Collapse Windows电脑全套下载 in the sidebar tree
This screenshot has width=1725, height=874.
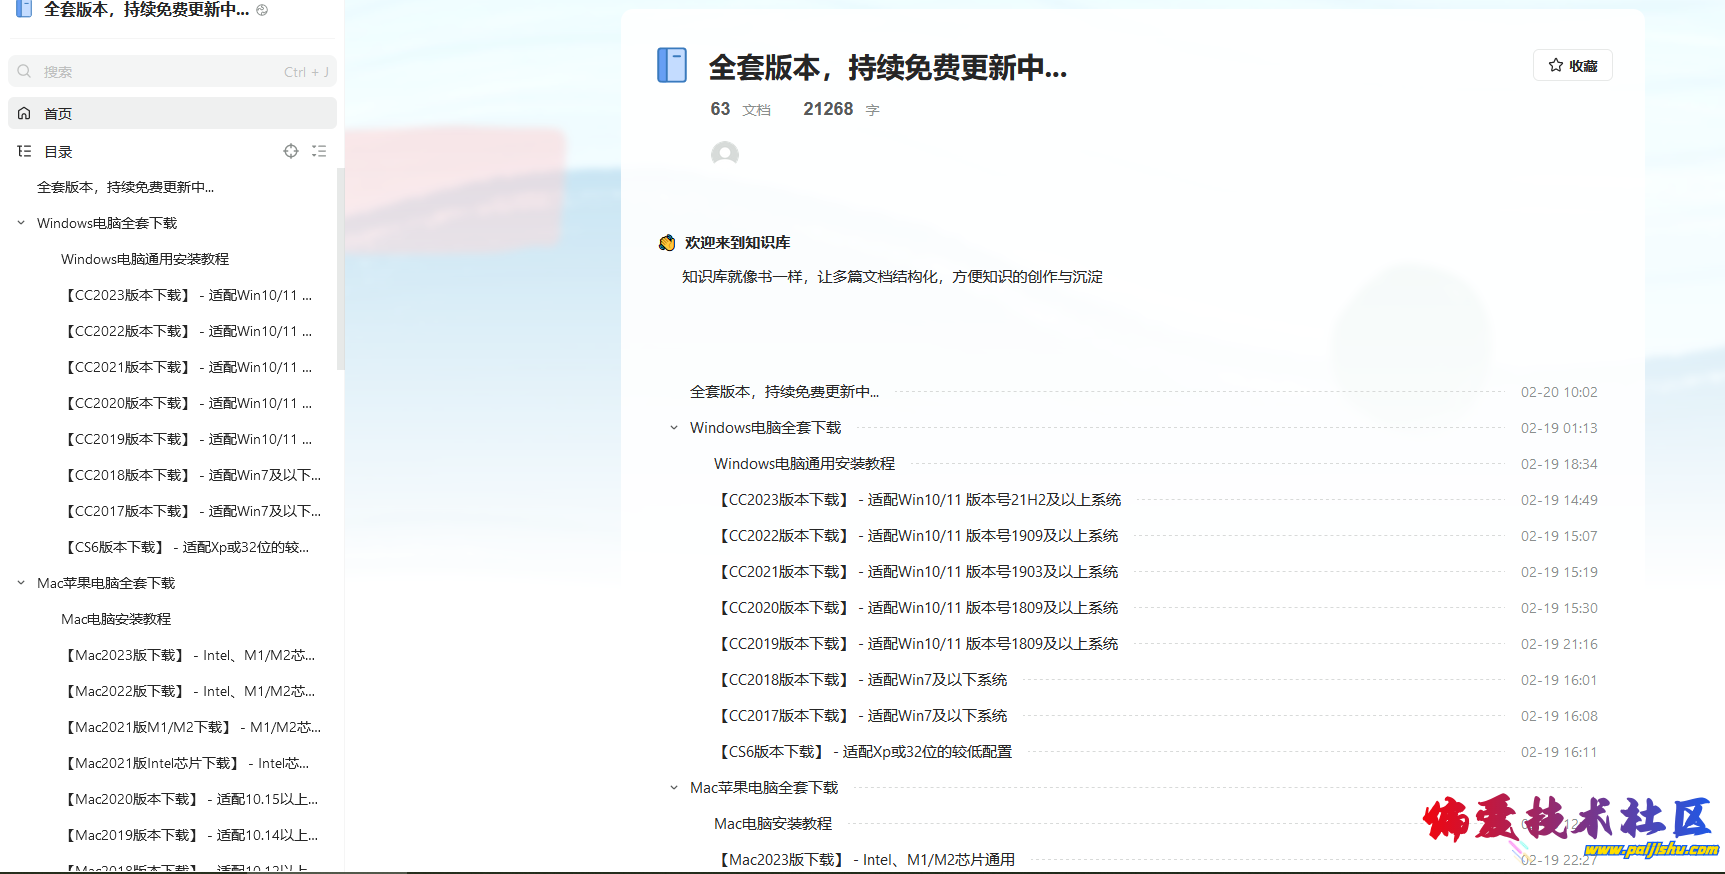[21, 223]
